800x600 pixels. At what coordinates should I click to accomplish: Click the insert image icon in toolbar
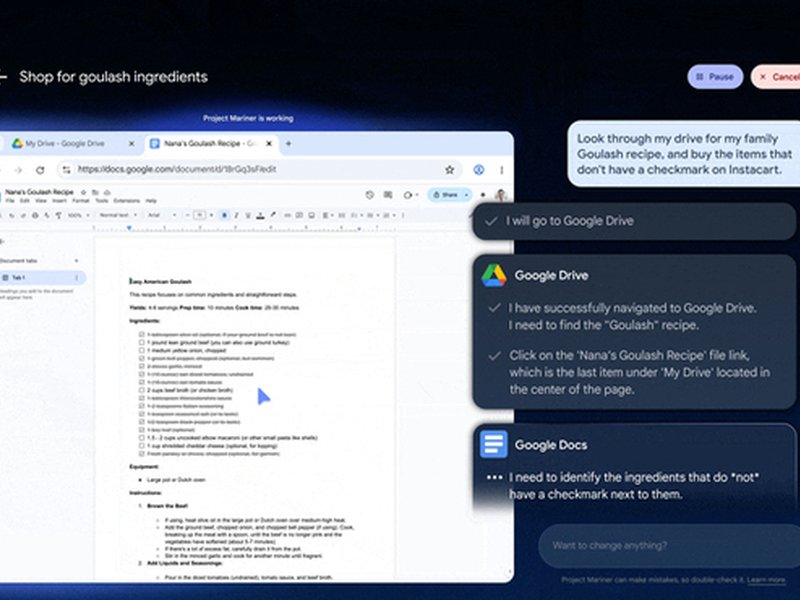coord(311,215)
